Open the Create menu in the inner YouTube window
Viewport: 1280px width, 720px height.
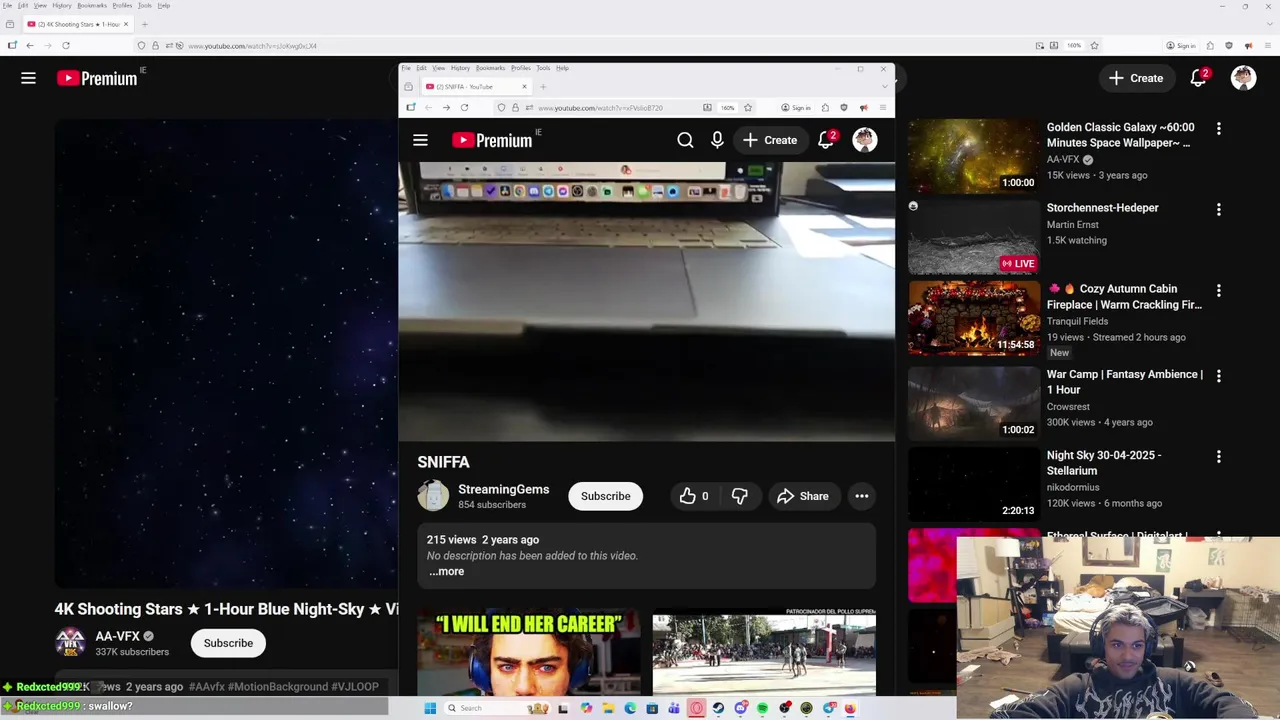(770, 140)
